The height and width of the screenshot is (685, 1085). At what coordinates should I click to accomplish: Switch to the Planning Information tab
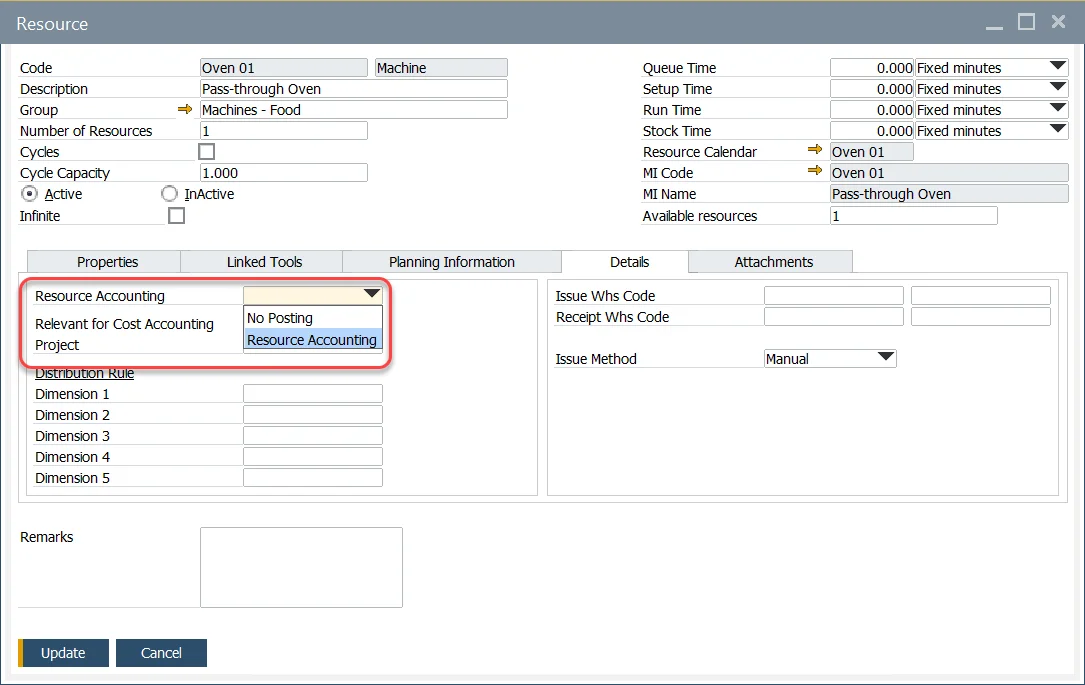click(x=451, y=261)
